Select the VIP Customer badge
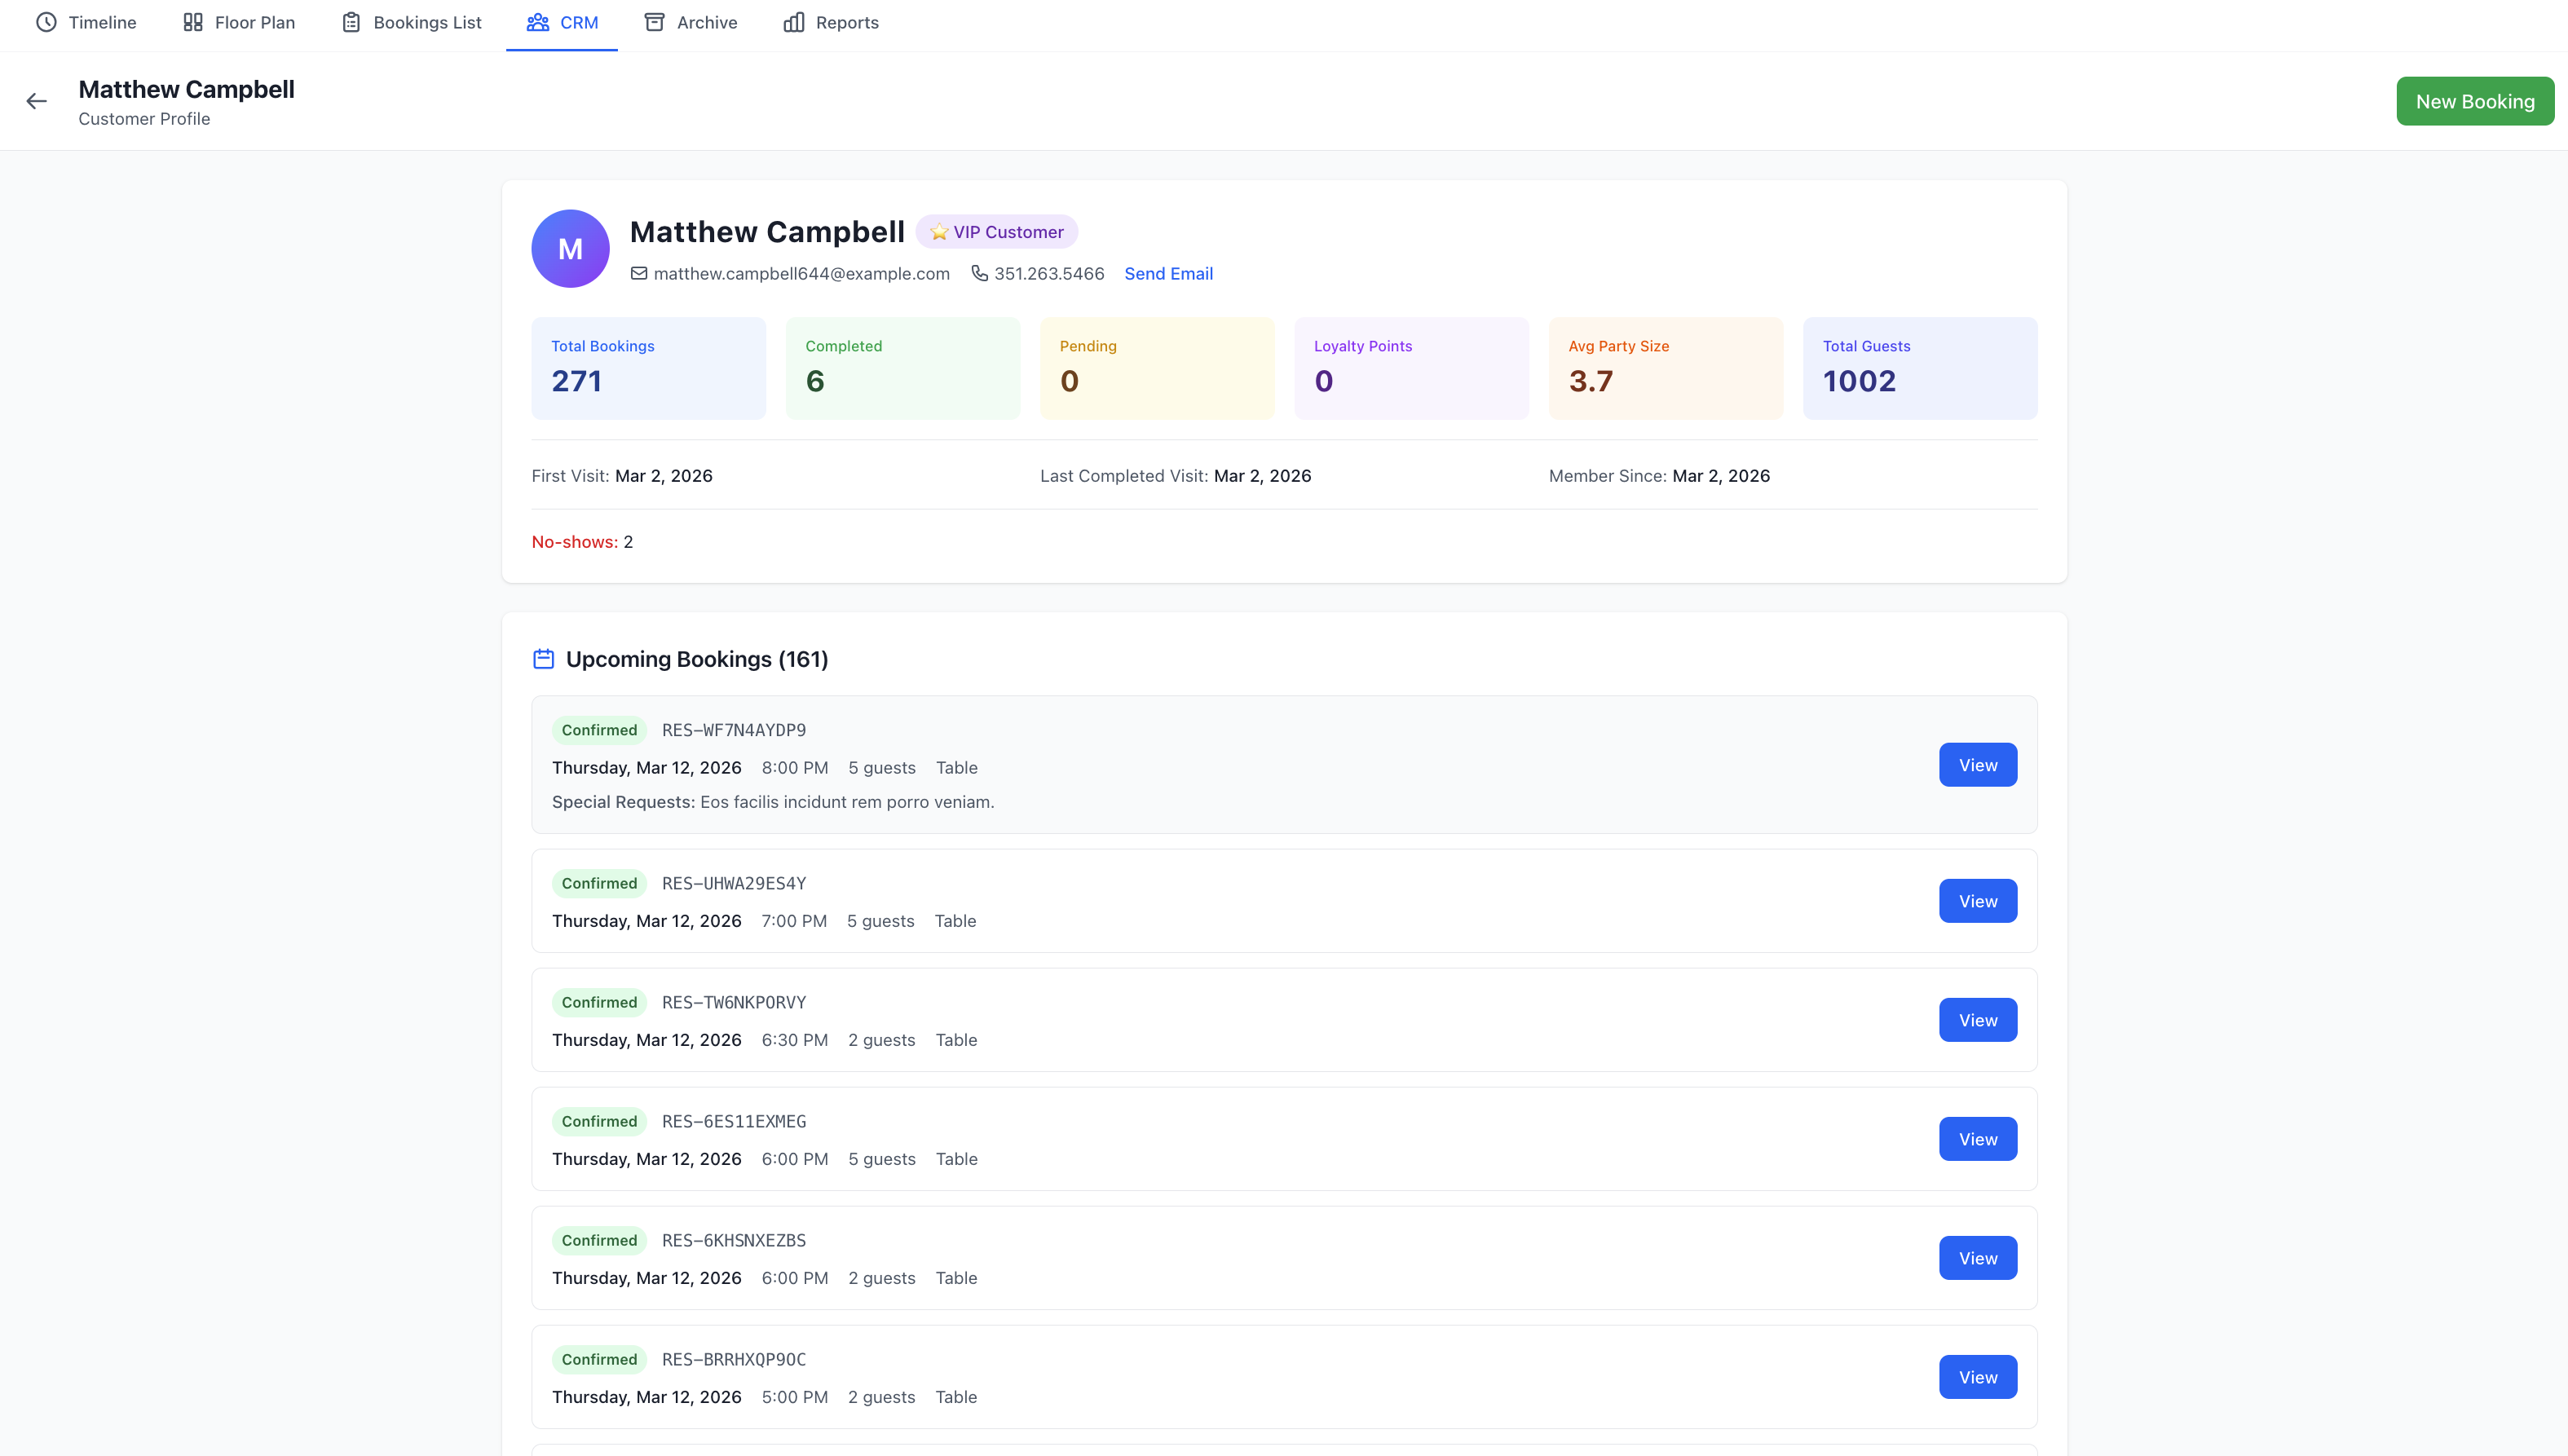This screenshot has height=1456, width=2568. coord(997,231)
